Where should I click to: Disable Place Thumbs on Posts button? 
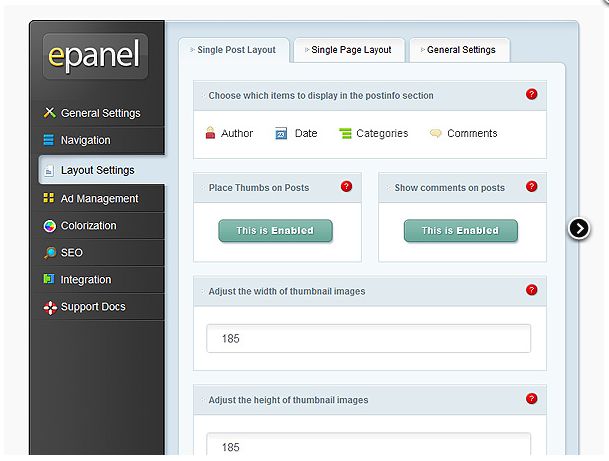[275, 231]
